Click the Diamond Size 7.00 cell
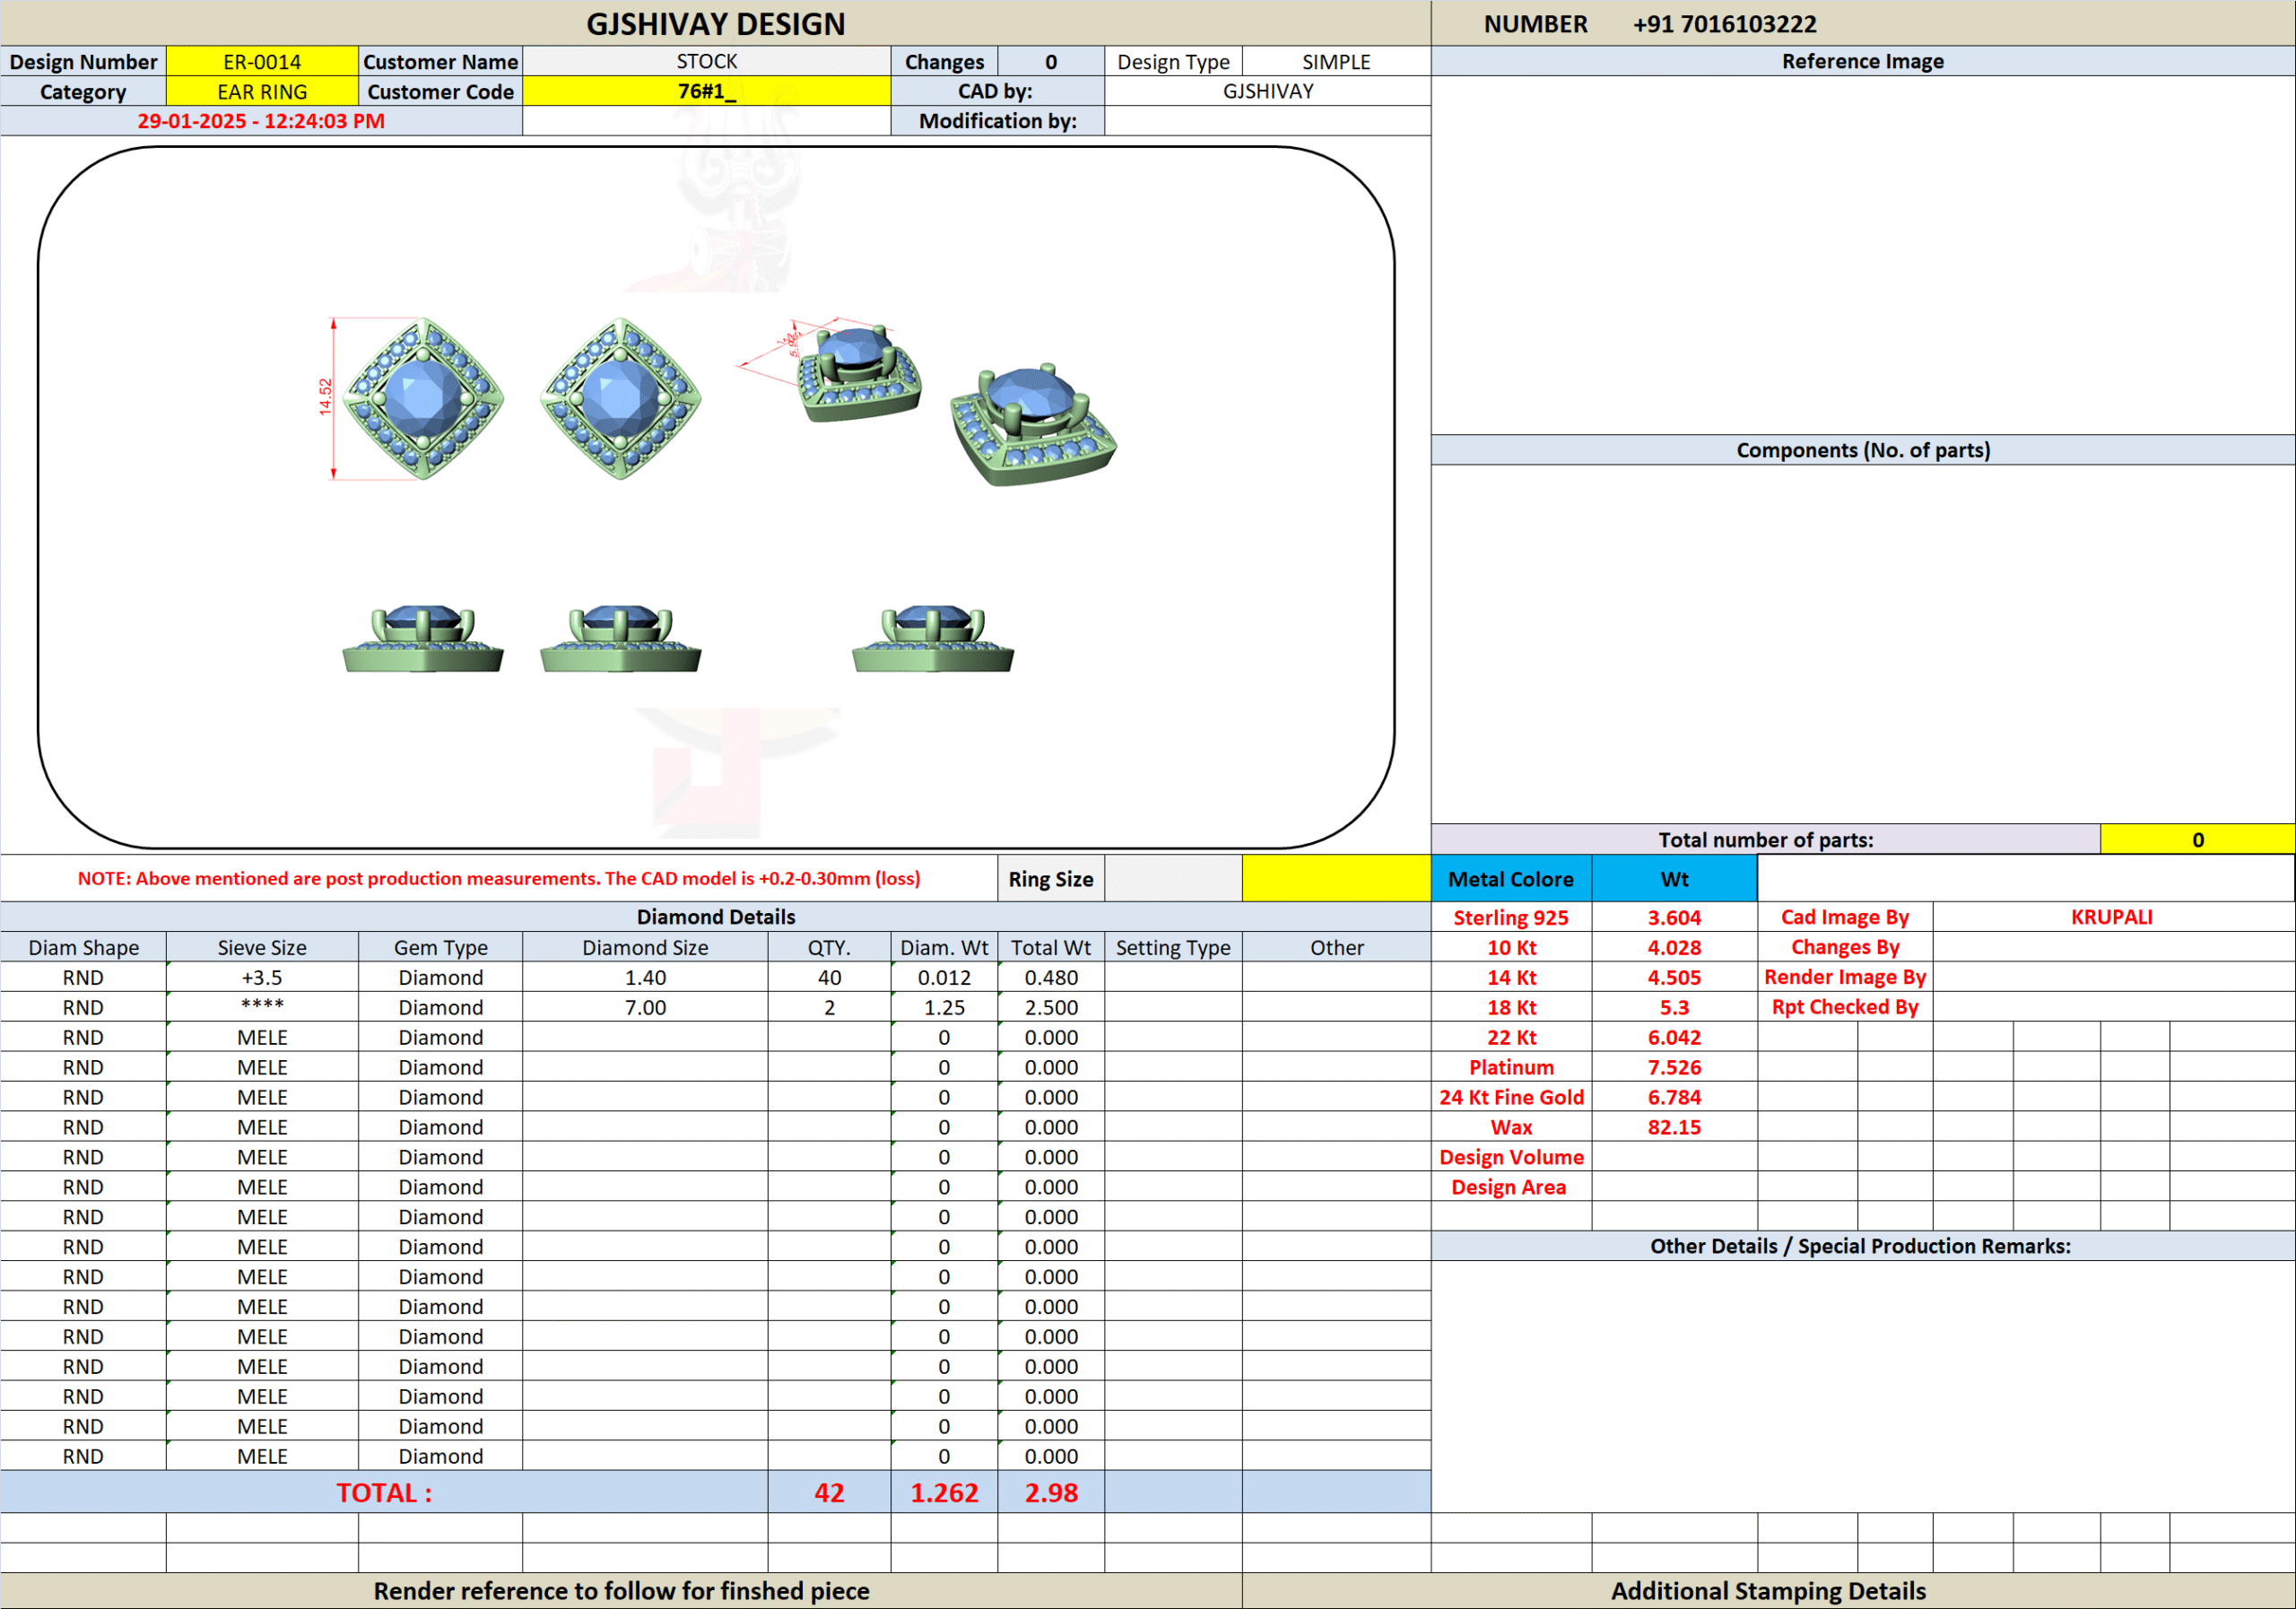Viewport: 2296px width, 1609px height. (x=645, y=1007)
